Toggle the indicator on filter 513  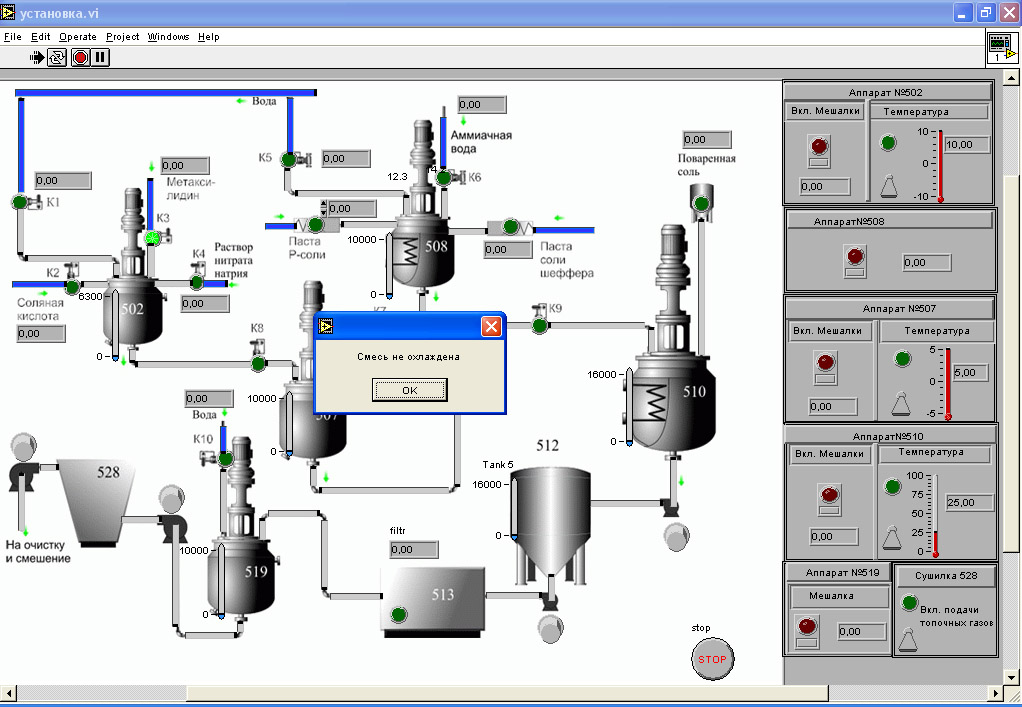click(x=399, y=614)
